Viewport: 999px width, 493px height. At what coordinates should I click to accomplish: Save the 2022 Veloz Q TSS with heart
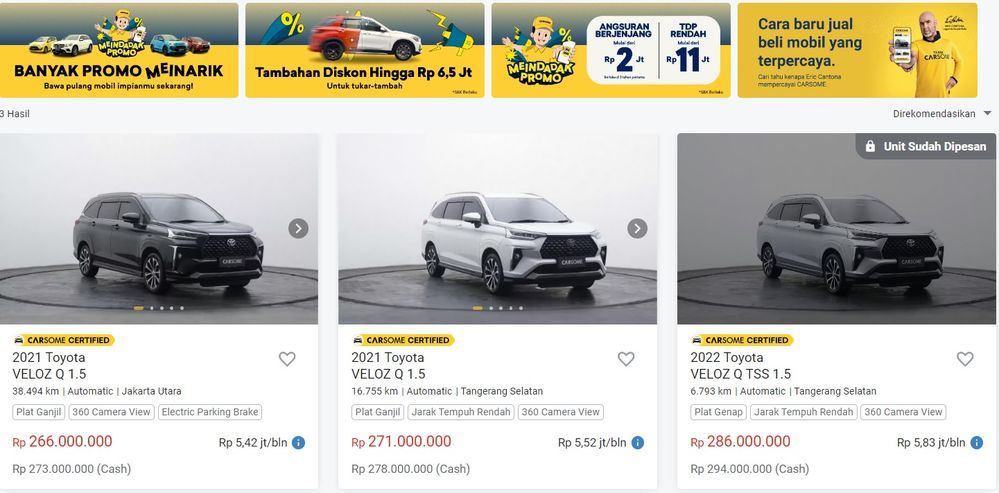click(965, 359)
